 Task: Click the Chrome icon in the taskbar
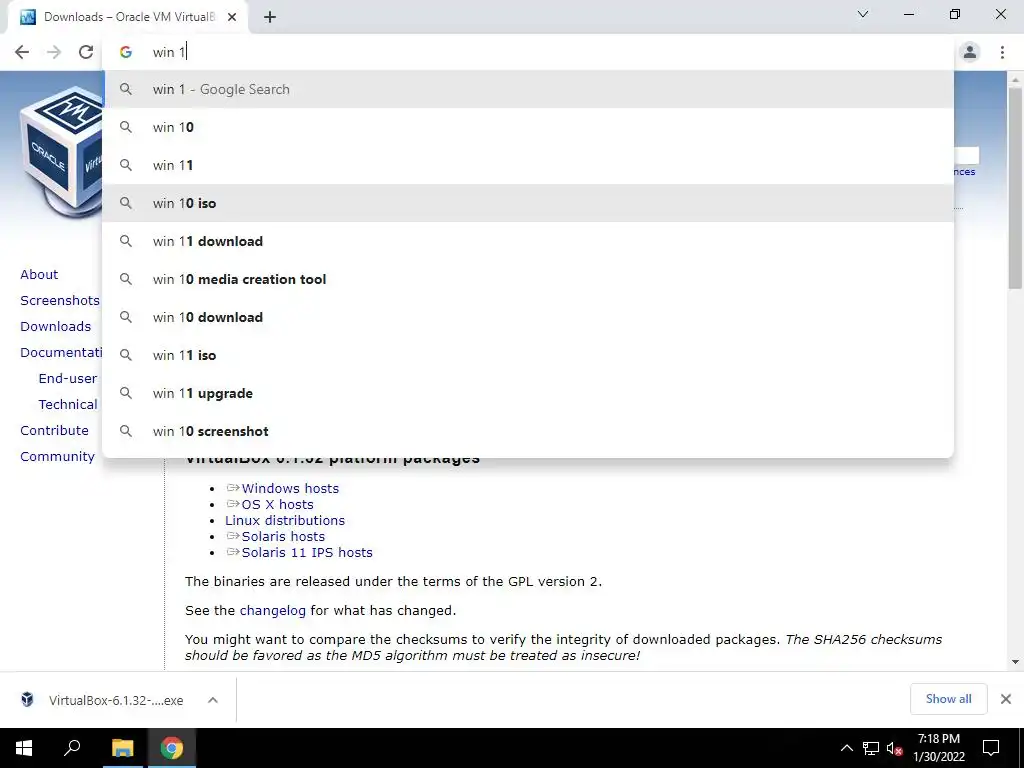tap(172, 748)
